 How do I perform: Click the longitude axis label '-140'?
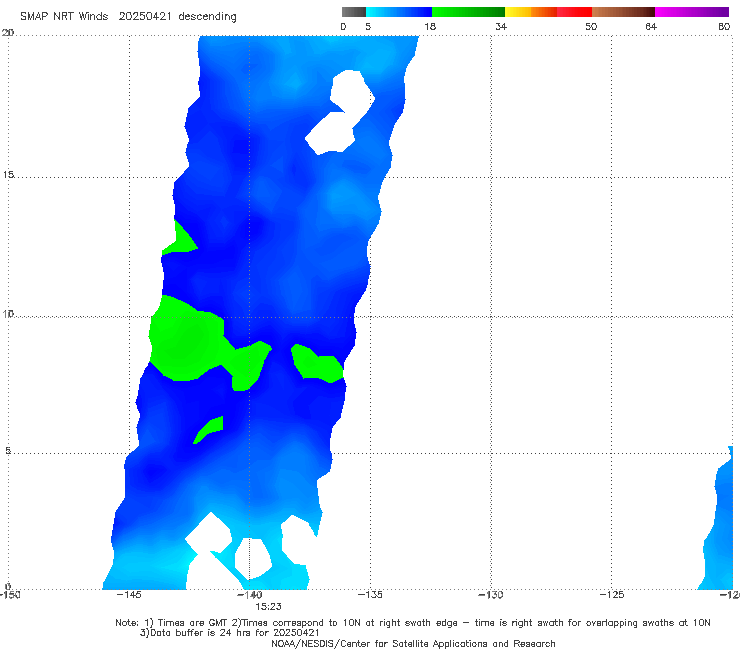[250, 595]
